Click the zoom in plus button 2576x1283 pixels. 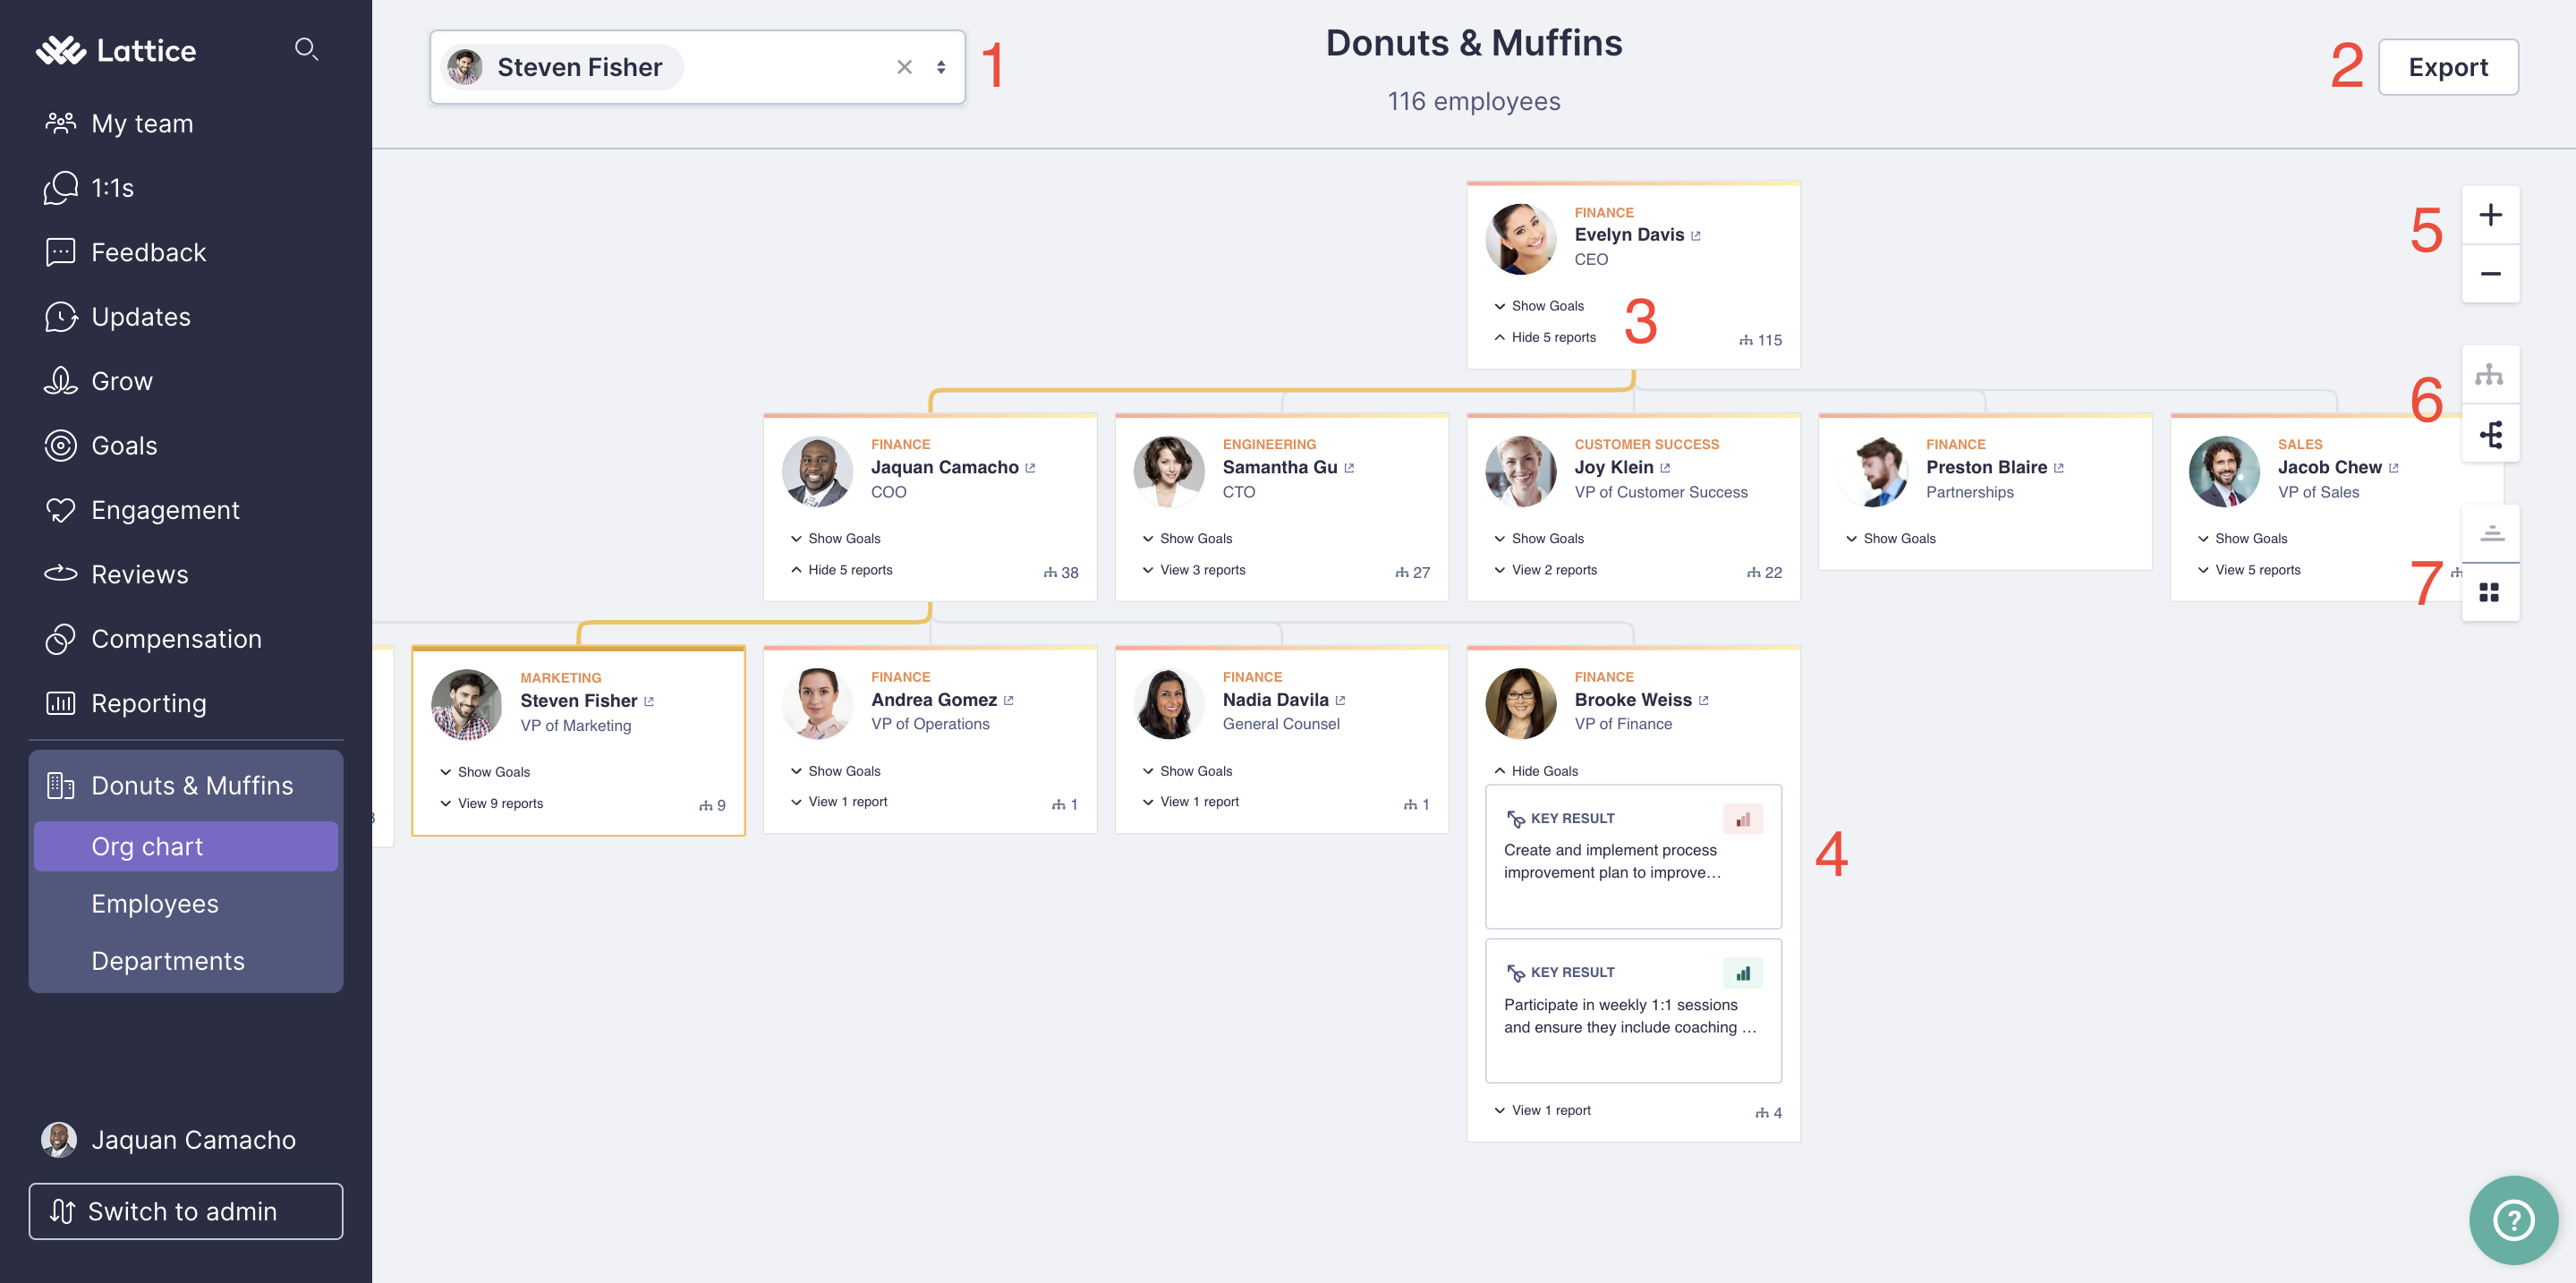pos(2491,216)
